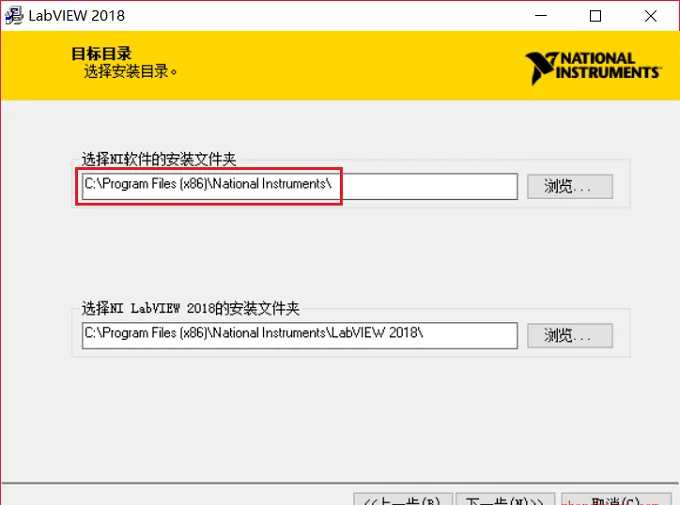This screenshot has width=680, height=505.
Task: Click the 选择NI LabVIEW 2018的安装文件夹 label
Action: [191, 308]
